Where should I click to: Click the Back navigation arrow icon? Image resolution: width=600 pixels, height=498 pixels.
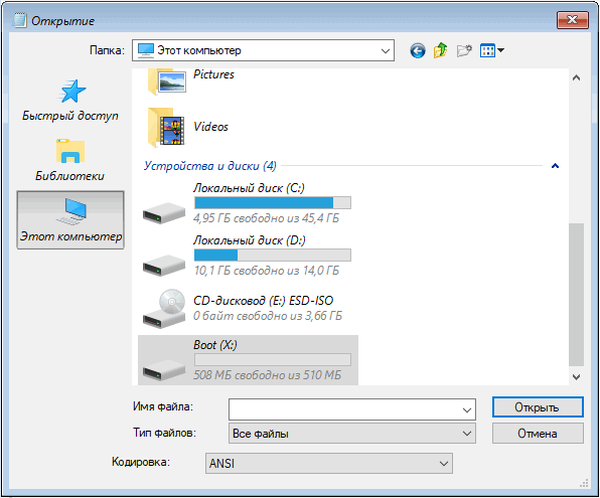417,51
